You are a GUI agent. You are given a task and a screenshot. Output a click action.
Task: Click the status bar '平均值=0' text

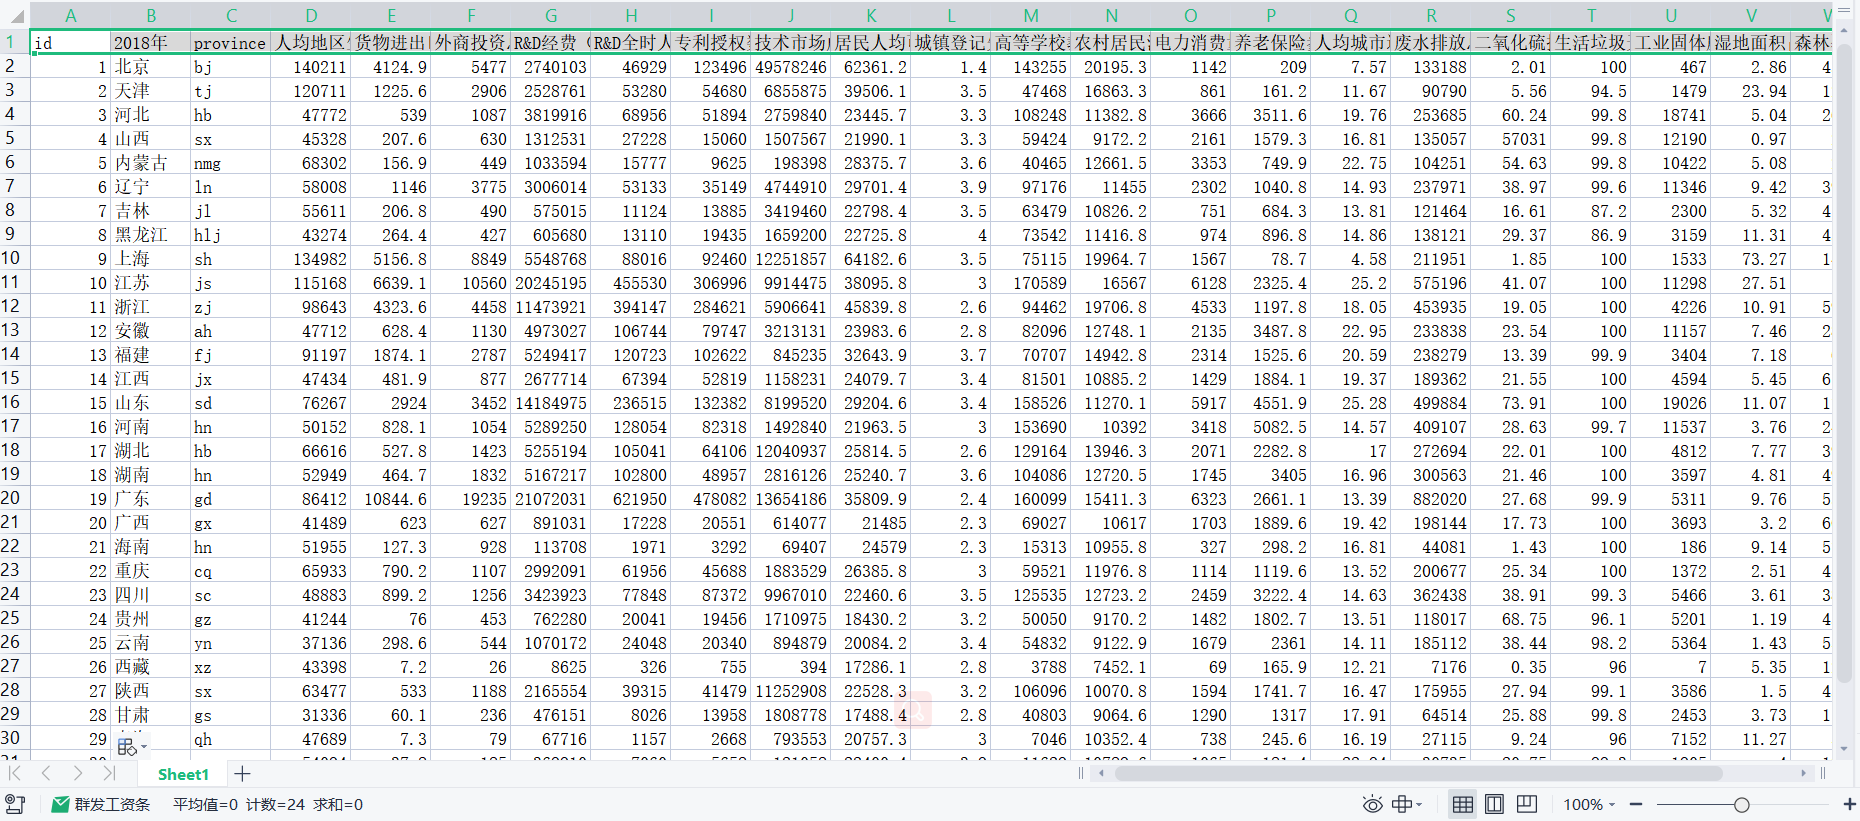point(205,804)
